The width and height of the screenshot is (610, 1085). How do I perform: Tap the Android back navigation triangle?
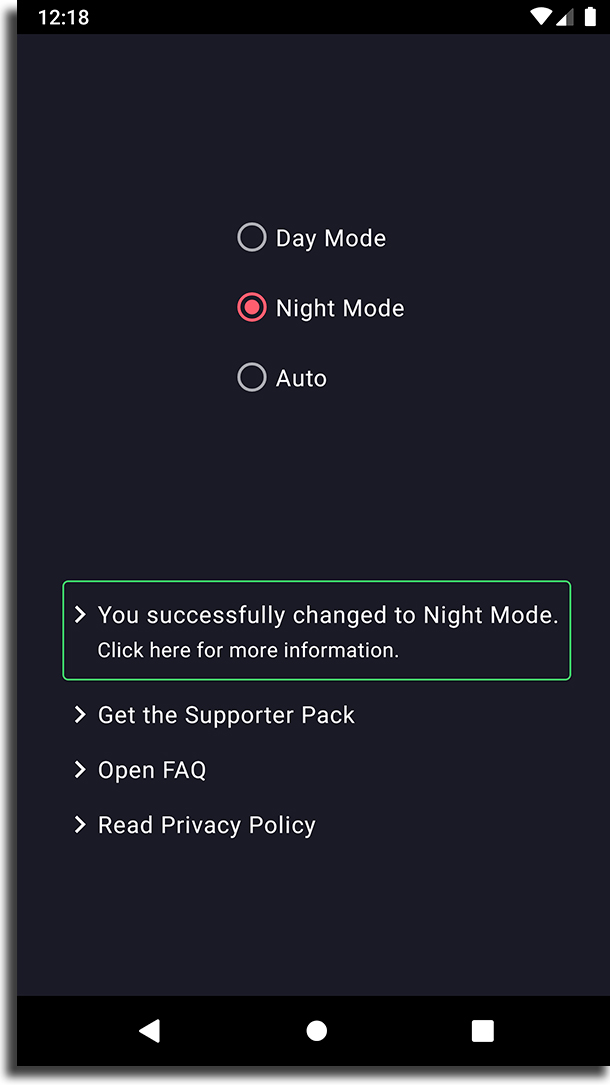[x=150, y=1030]
